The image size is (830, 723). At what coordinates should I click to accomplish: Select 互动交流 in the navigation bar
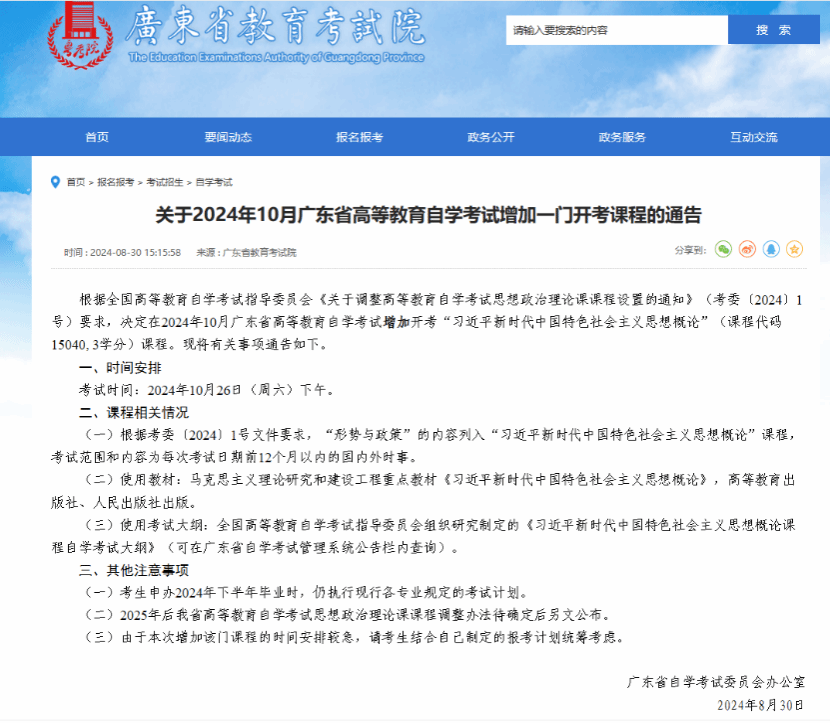(753, 137)
